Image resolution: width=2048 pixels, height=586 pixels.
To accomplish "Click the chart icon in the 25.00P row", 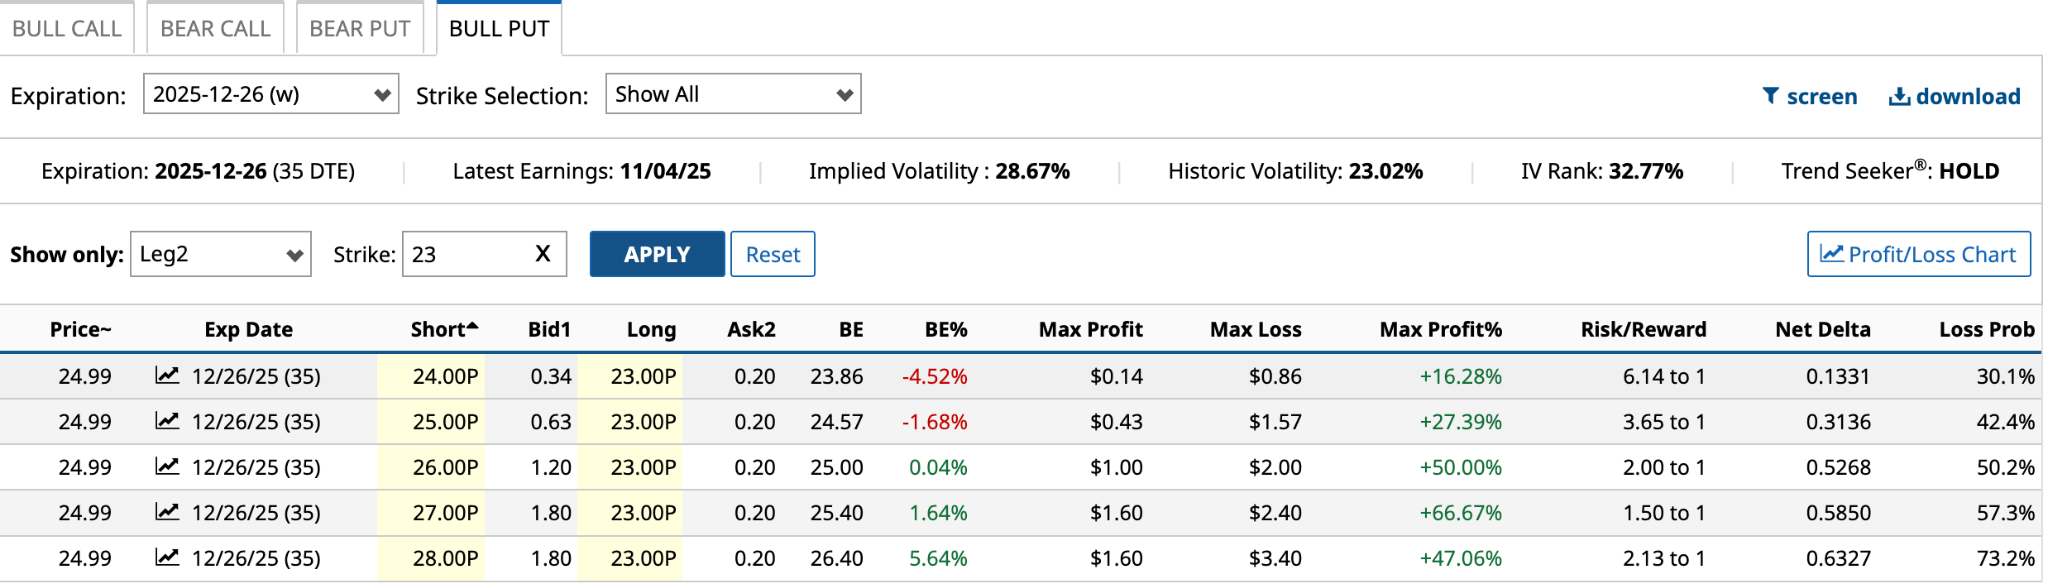I will [x=167, y=421].
